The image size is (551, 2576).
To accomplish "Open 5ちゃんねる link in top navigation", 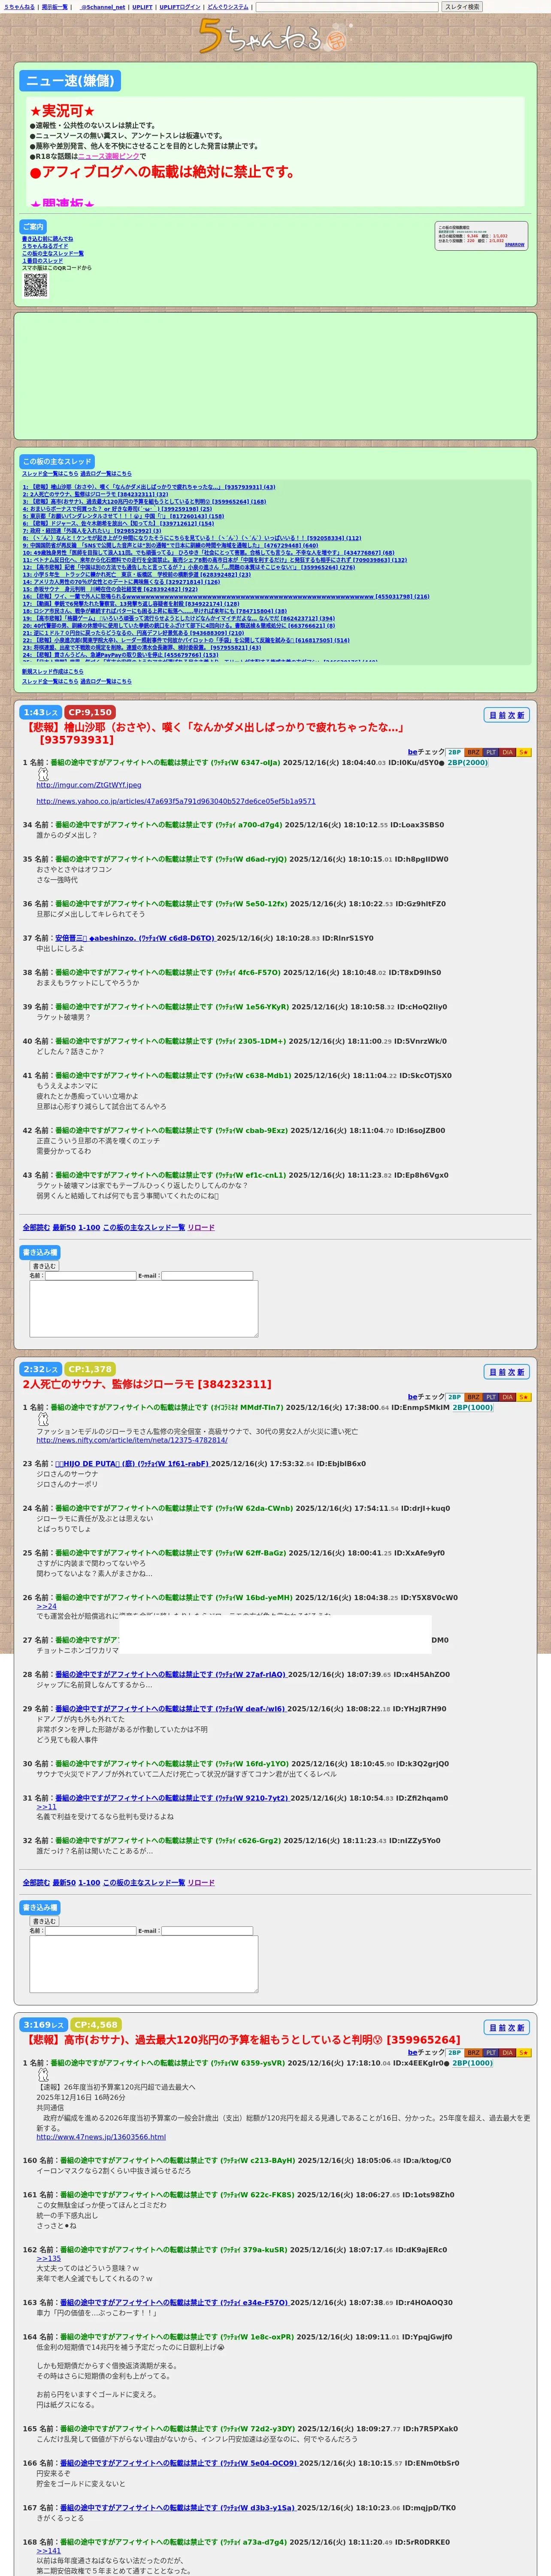I will (x=19, y=7).
